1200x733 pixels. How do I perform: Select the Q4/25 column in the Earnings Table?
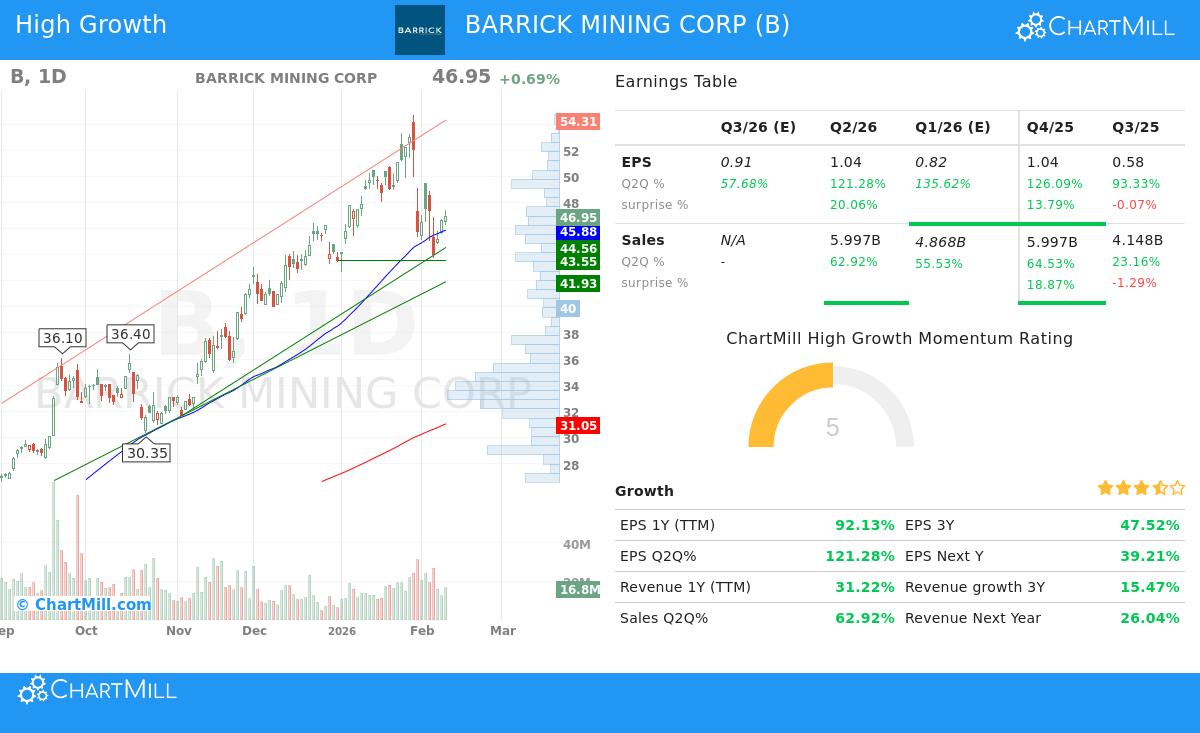(x=1053, y=127)
